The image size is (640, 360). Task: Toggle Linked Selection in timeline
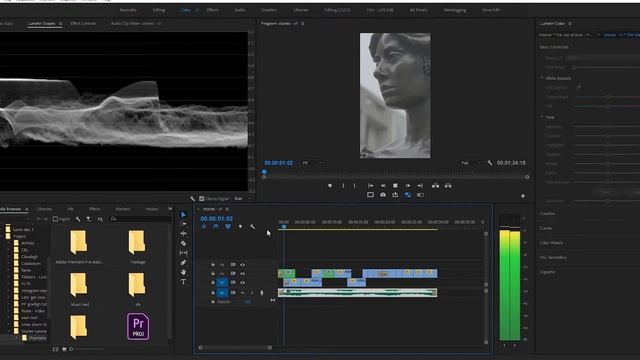point(228,227)
